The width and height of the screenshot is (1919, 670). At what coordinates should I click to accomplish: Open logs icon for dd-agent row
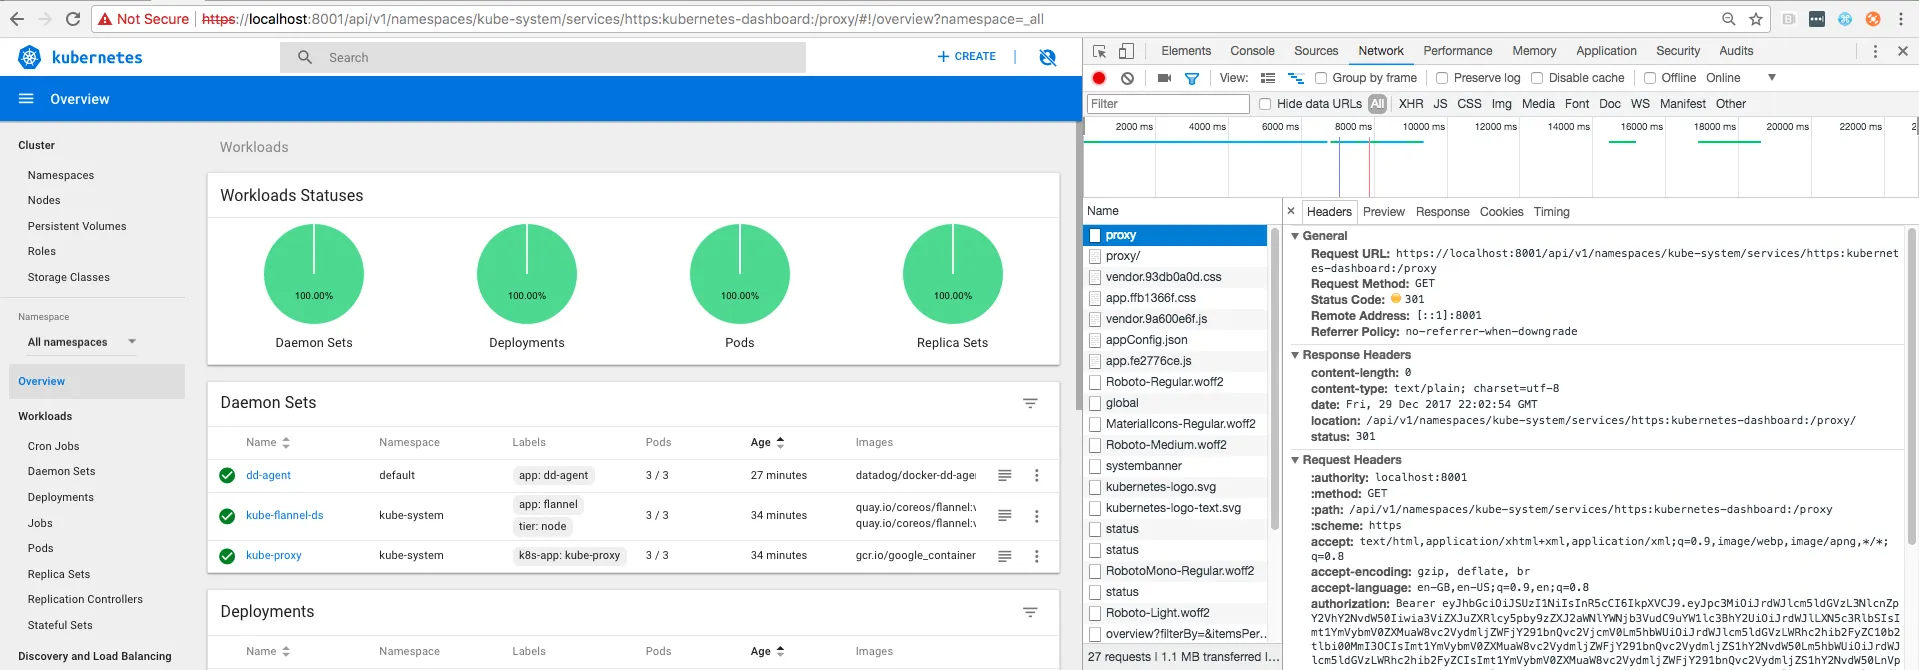point(1005,476)
